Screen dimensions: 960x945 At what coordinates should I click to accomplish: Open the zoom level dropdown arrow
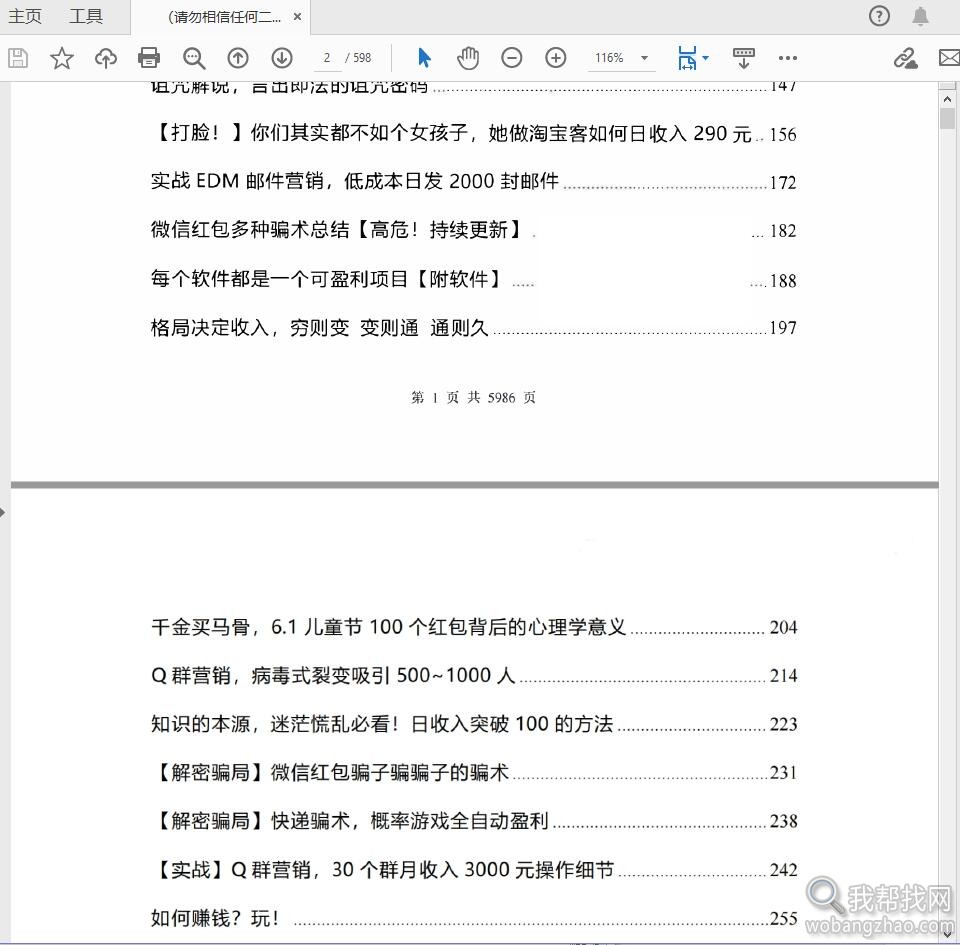[644, 58]
